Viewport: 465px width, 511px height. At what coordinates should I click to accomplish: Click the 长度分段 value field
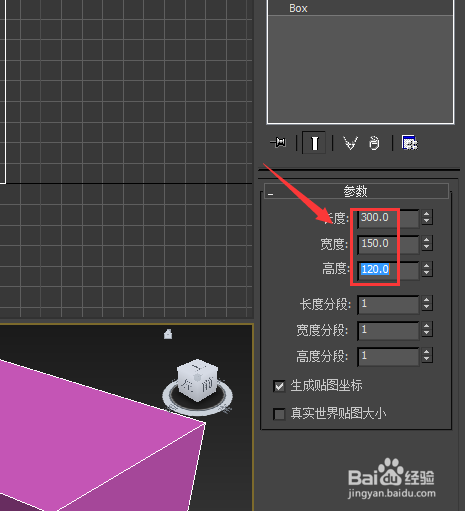388,304
